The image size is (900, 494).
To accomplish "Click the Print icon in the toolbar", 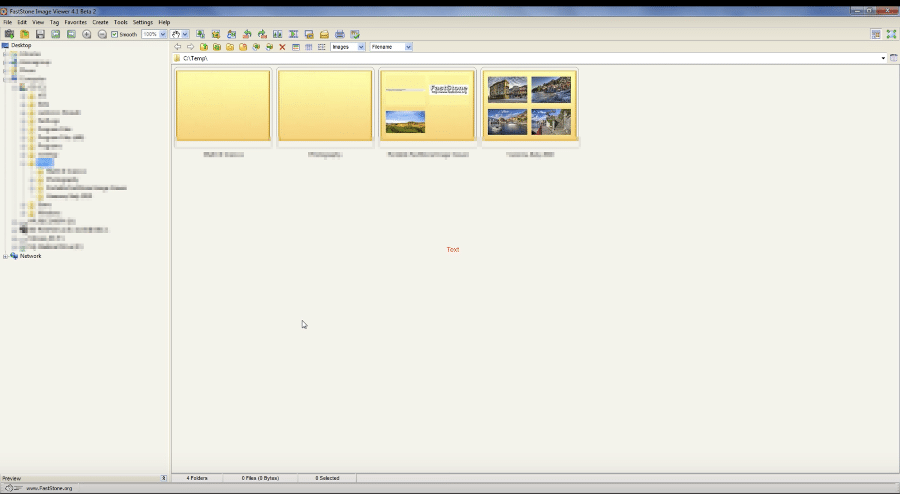I will pos(340,34).
